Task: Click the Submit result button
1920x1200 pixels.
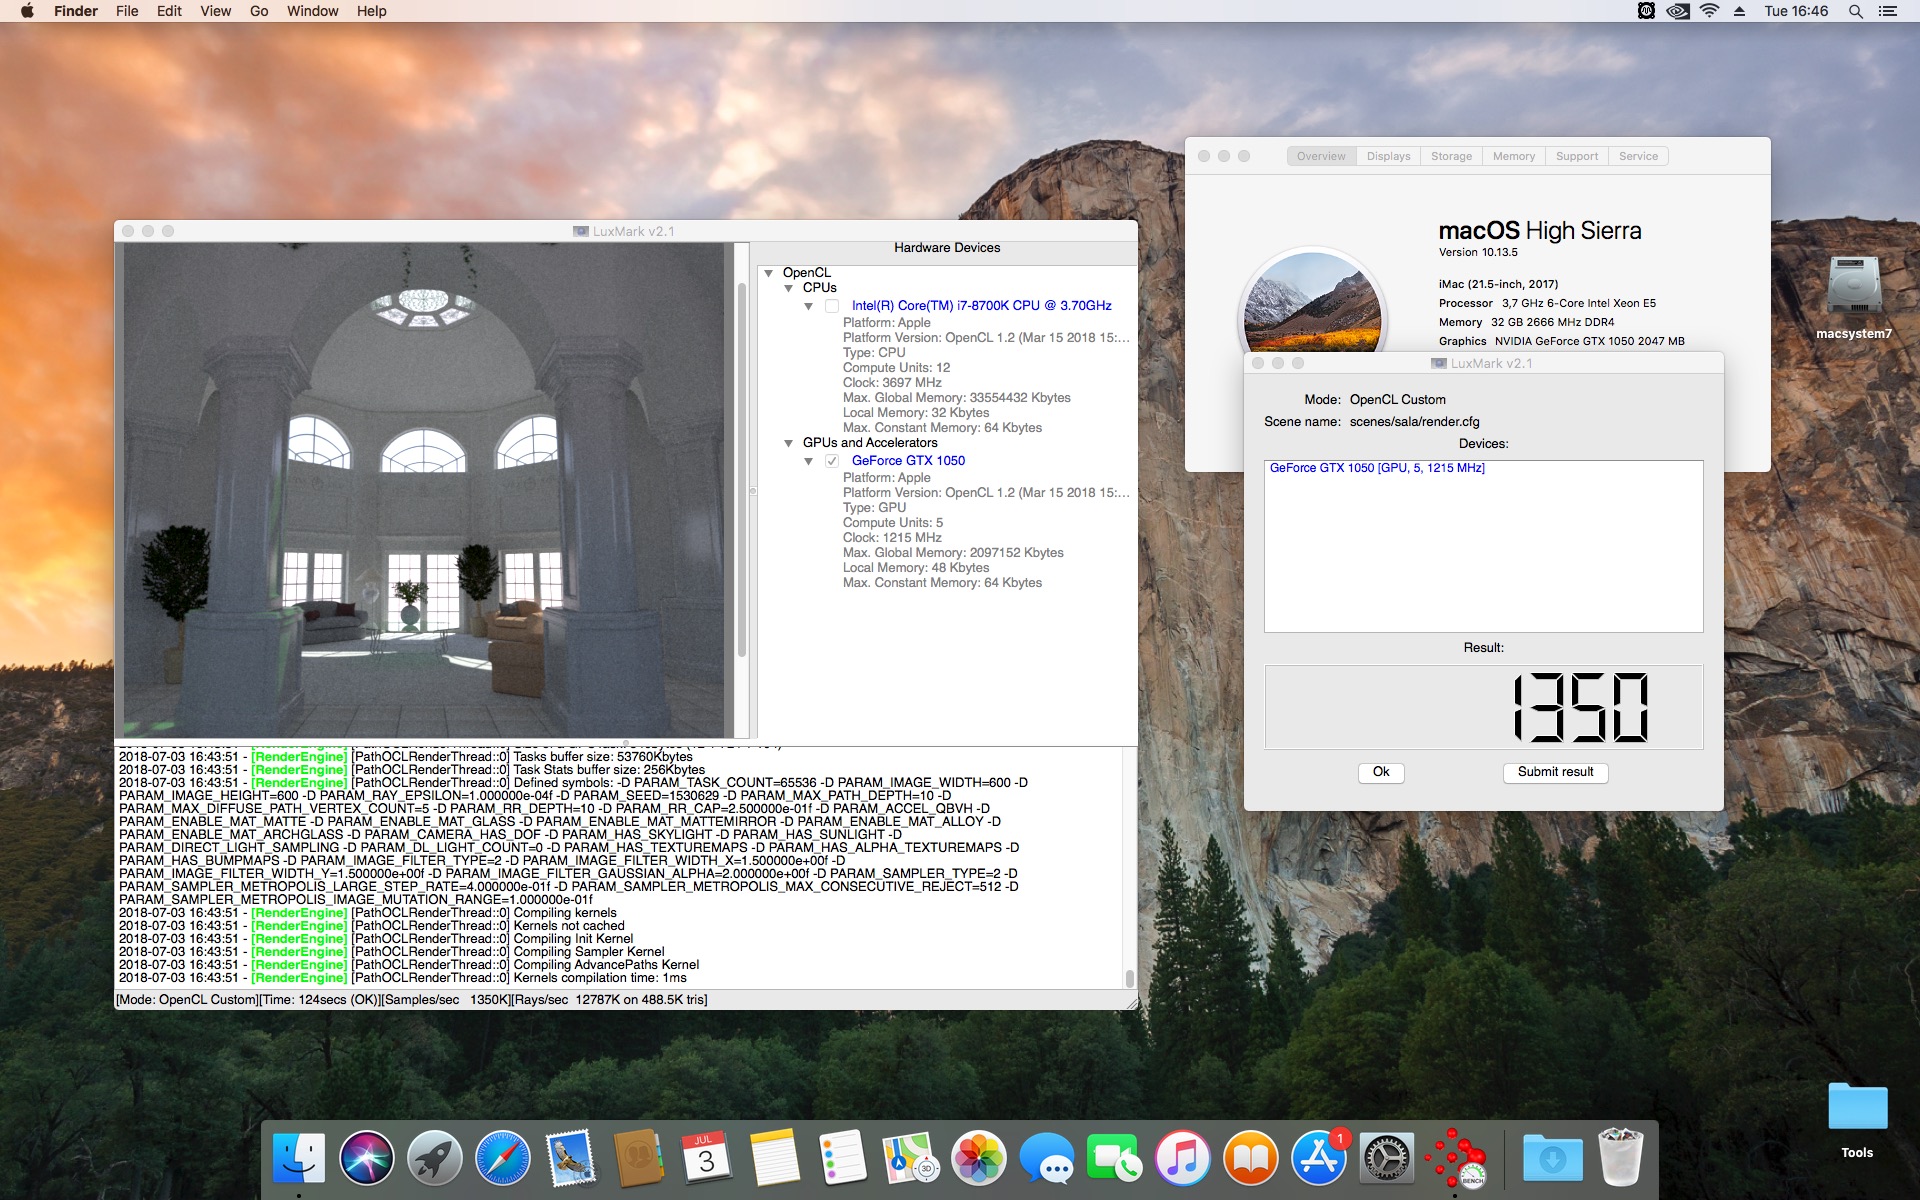Action: coord(1555,772)
